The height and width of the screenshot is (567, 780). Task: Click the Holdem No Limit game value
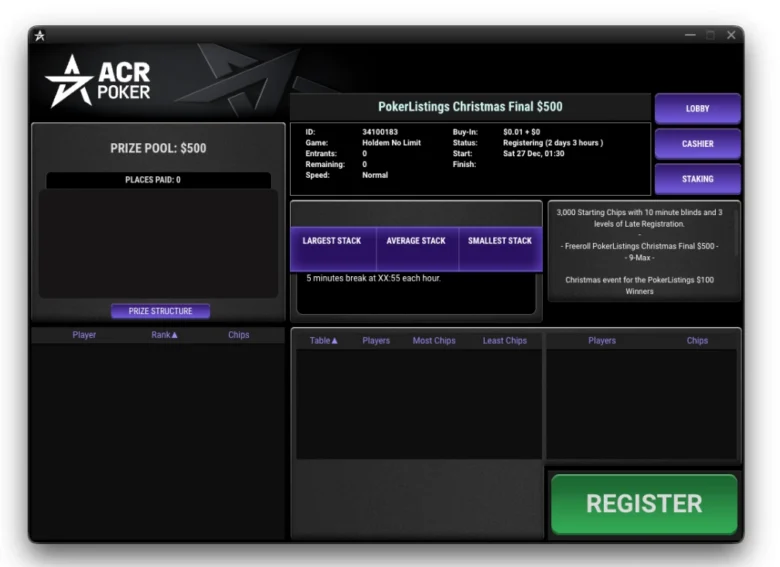pos(391,143)
